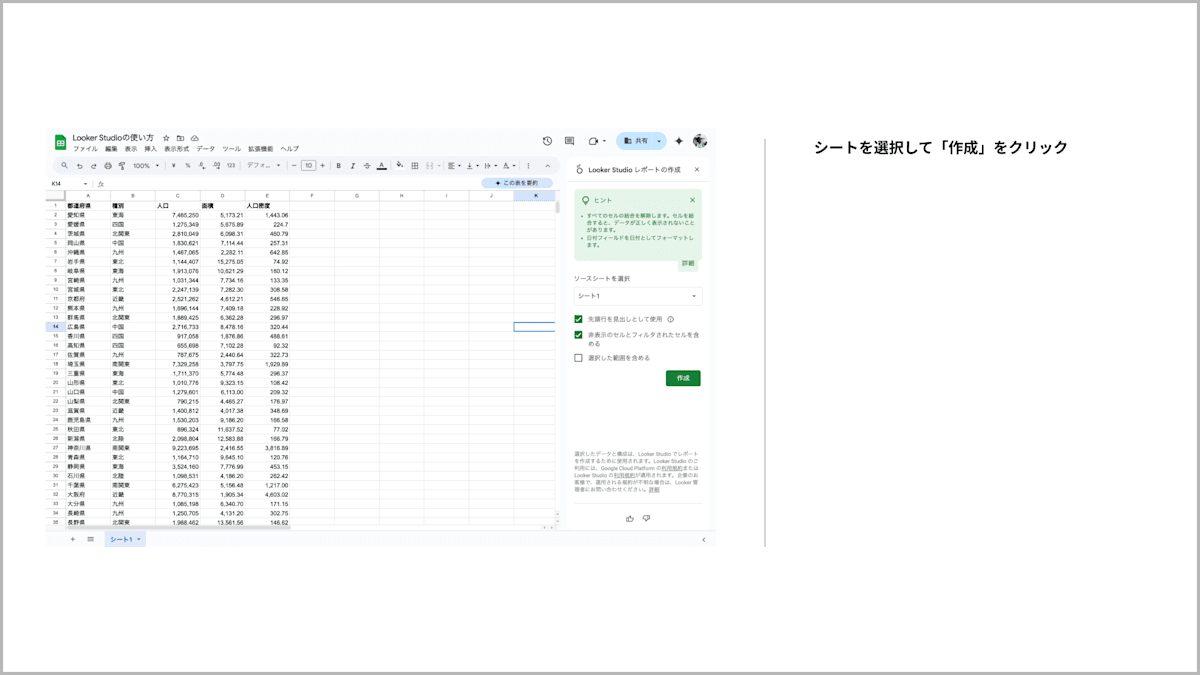Open the データ menu
1200x675 pixels.
coord(205,149)
